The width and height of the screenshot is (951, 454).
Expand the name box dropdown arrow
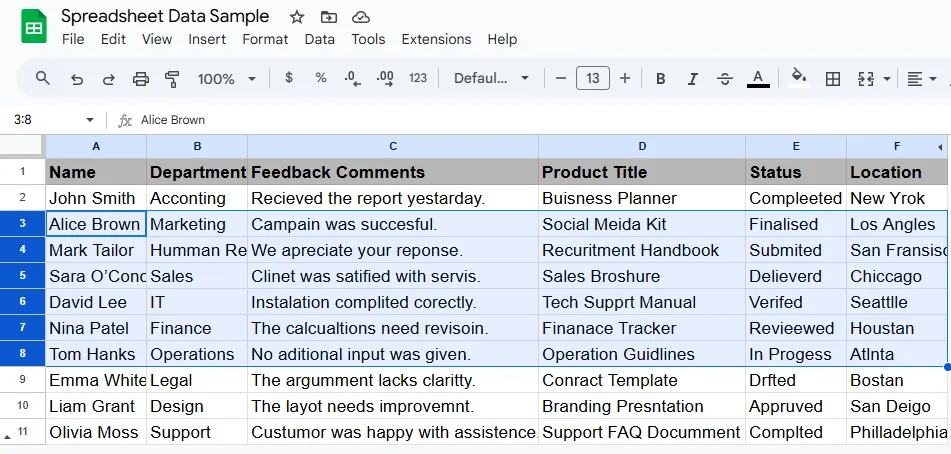90,120
